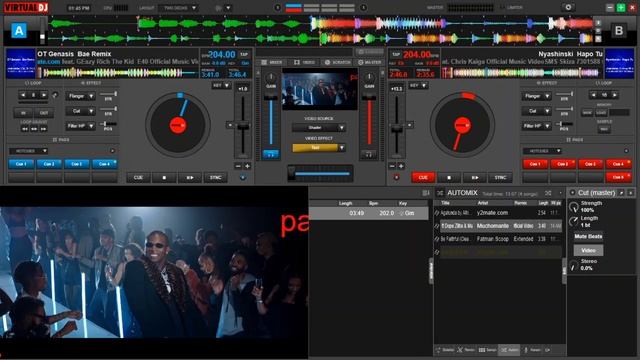Click left deck pitch plus button

[247, 166]
